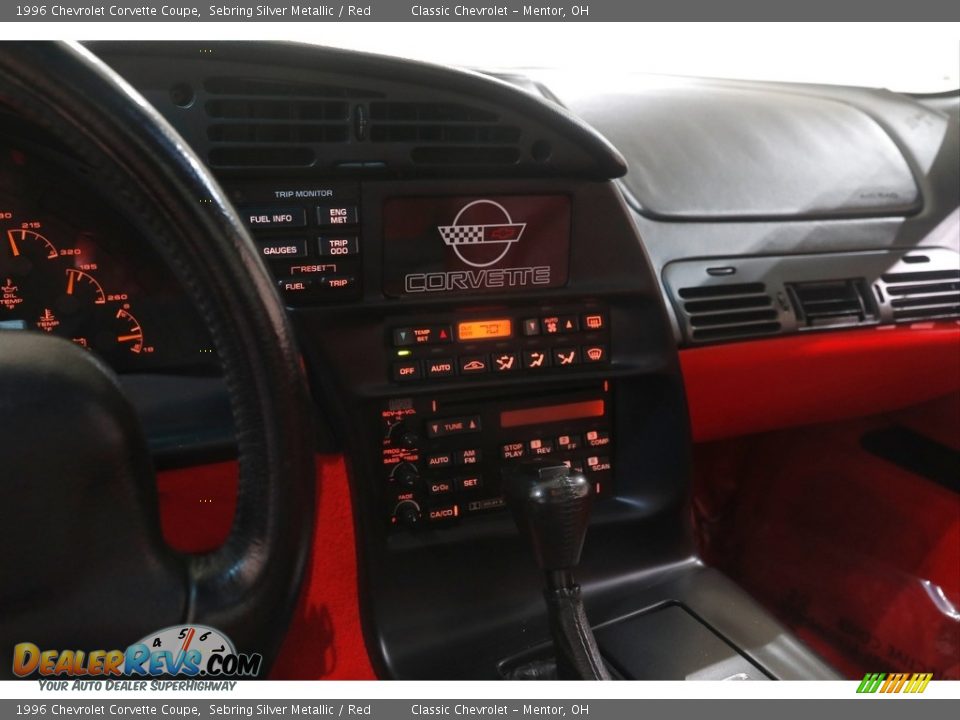The width and height of the screenshot is (960, 720).
Task: Turn on the rear window defogger
Action: click(x=593, y=321)
